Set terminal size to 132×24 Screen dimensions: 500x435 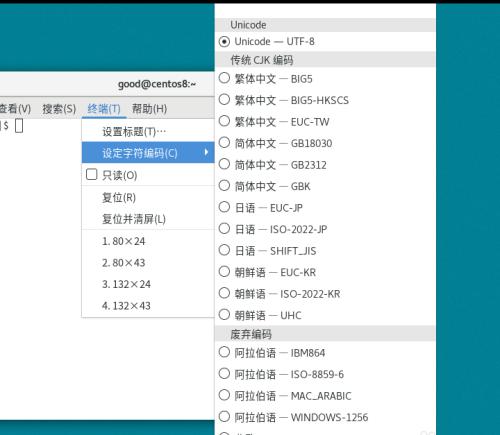(148, 284)
